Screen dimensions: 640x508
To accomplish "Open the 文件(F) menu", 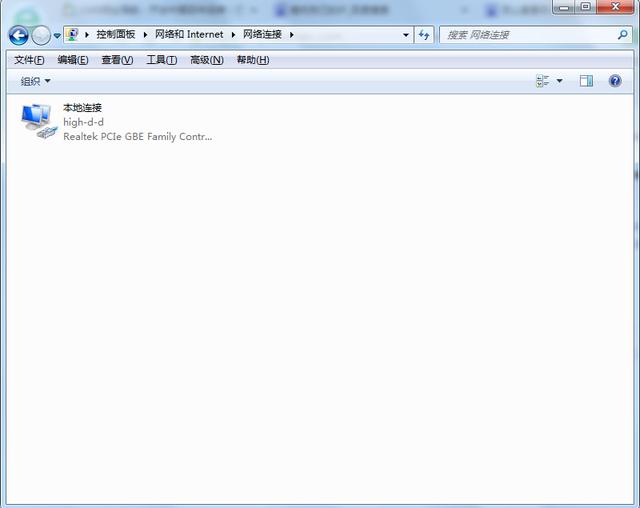I will point(29,60).
